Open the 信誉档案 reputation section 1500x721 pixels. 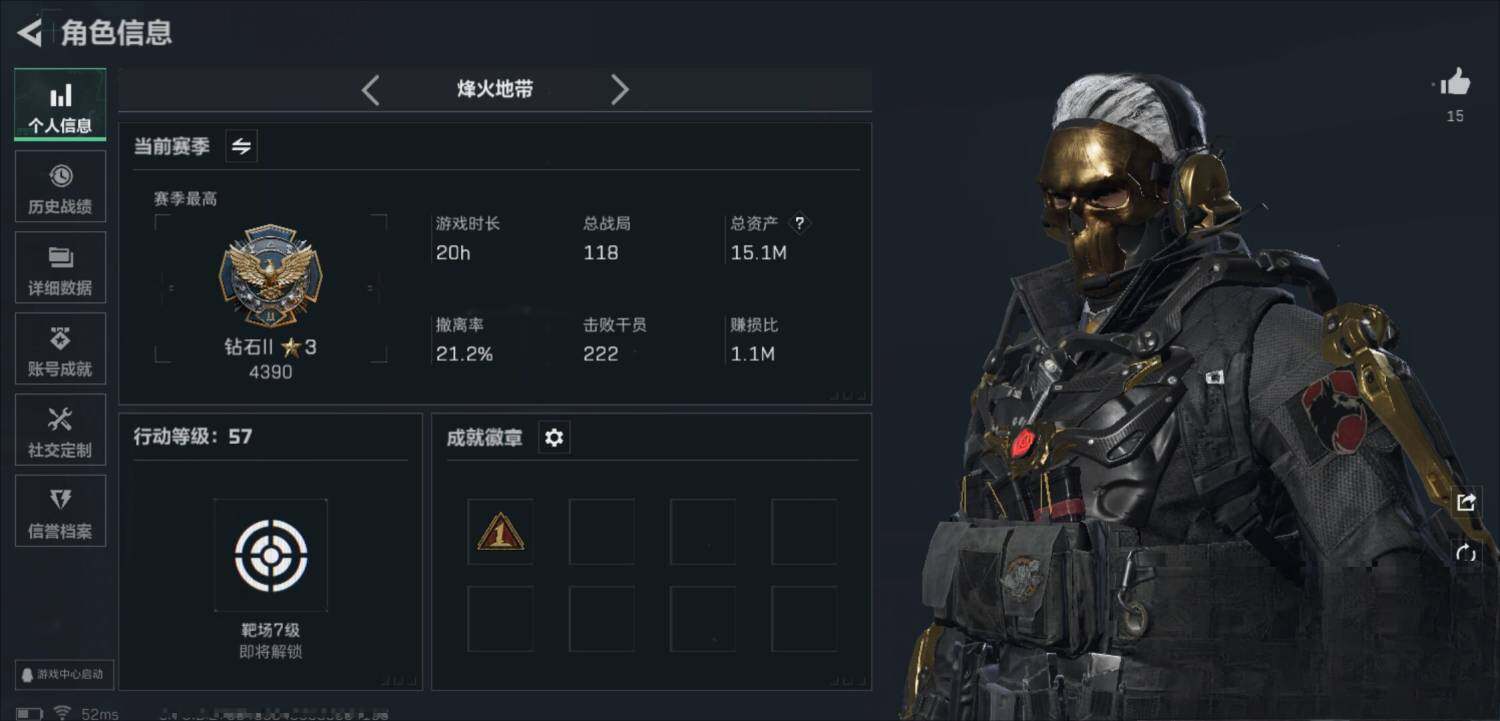point(60,511)
